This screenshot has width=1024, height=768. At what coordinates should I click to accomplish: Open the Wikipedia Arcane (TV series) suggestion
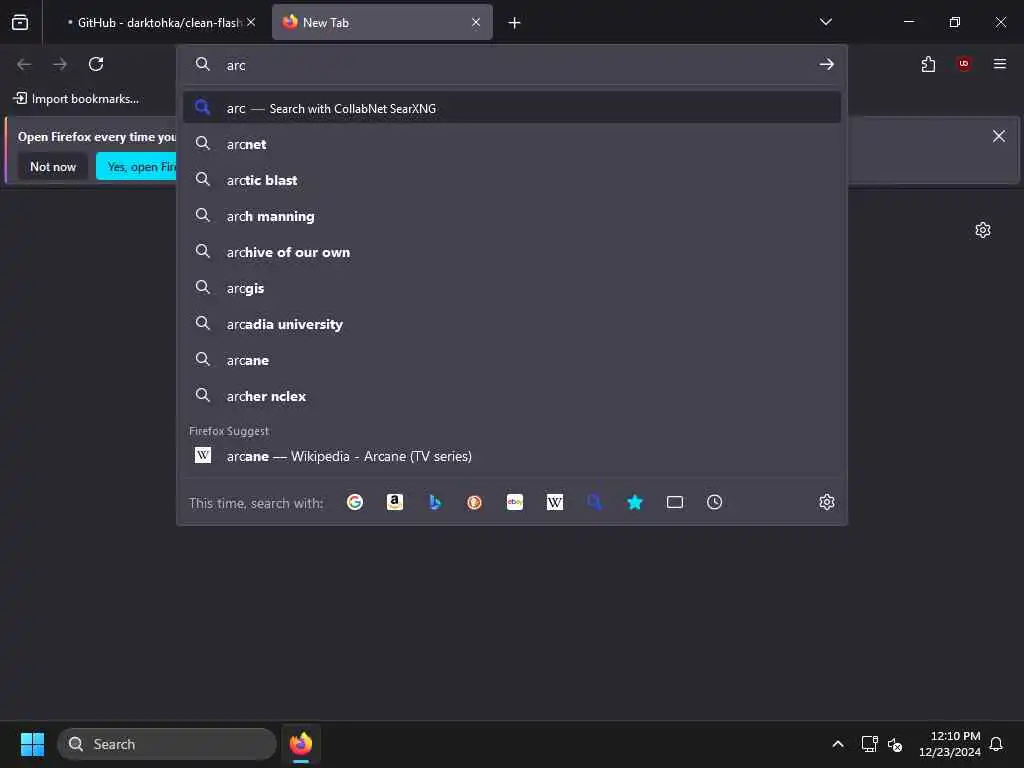pos(512,456)
